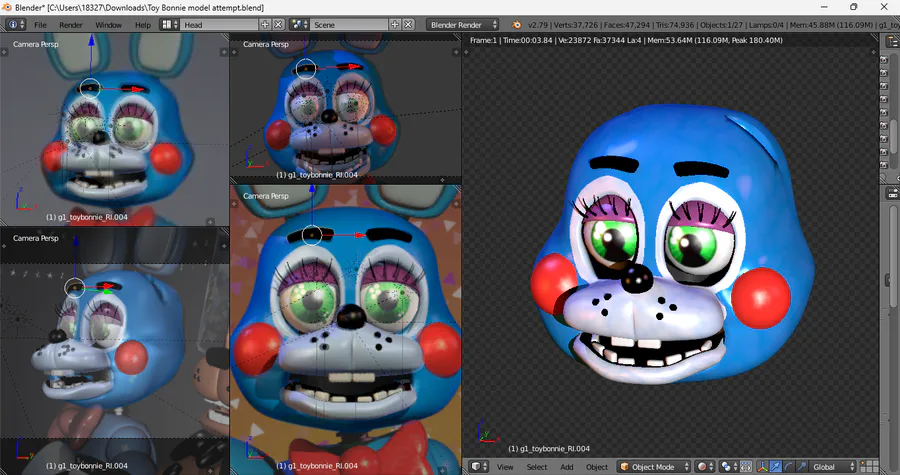
Task: Toggle the rotate manipulator arc
Action: [789, 466]
